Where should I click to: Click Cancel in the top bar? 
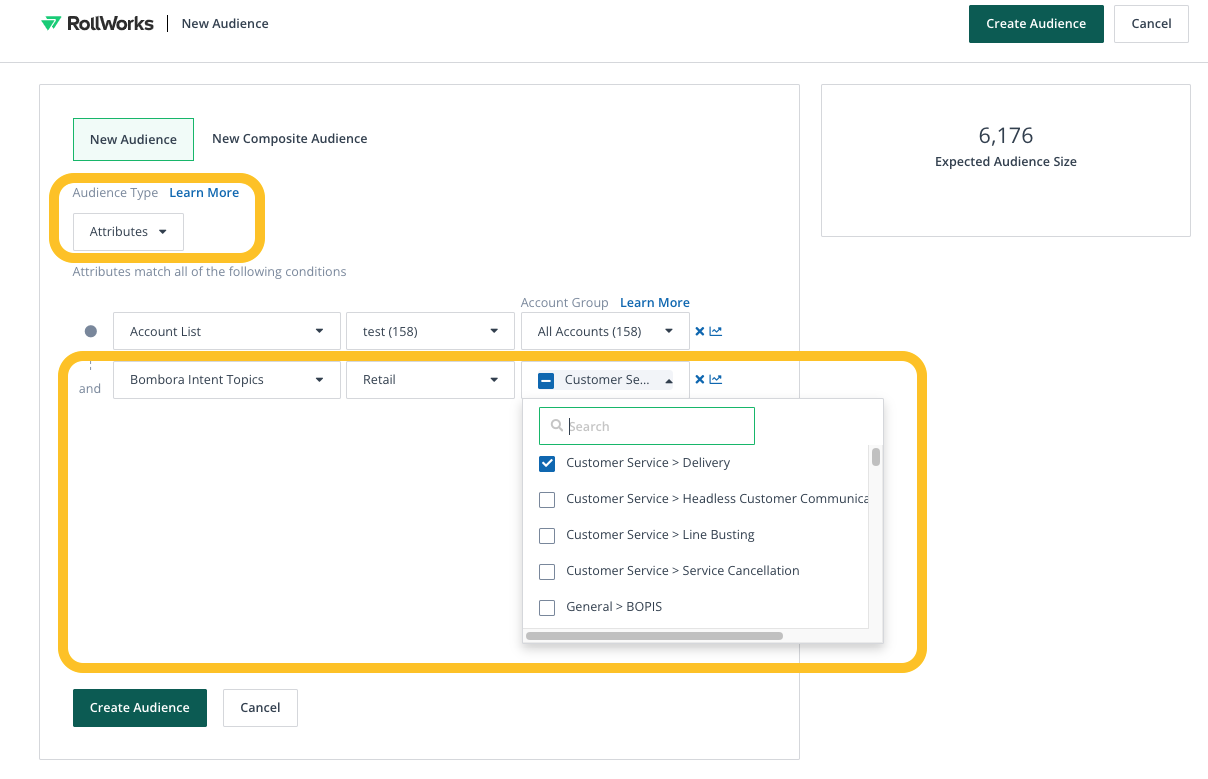1151,24
